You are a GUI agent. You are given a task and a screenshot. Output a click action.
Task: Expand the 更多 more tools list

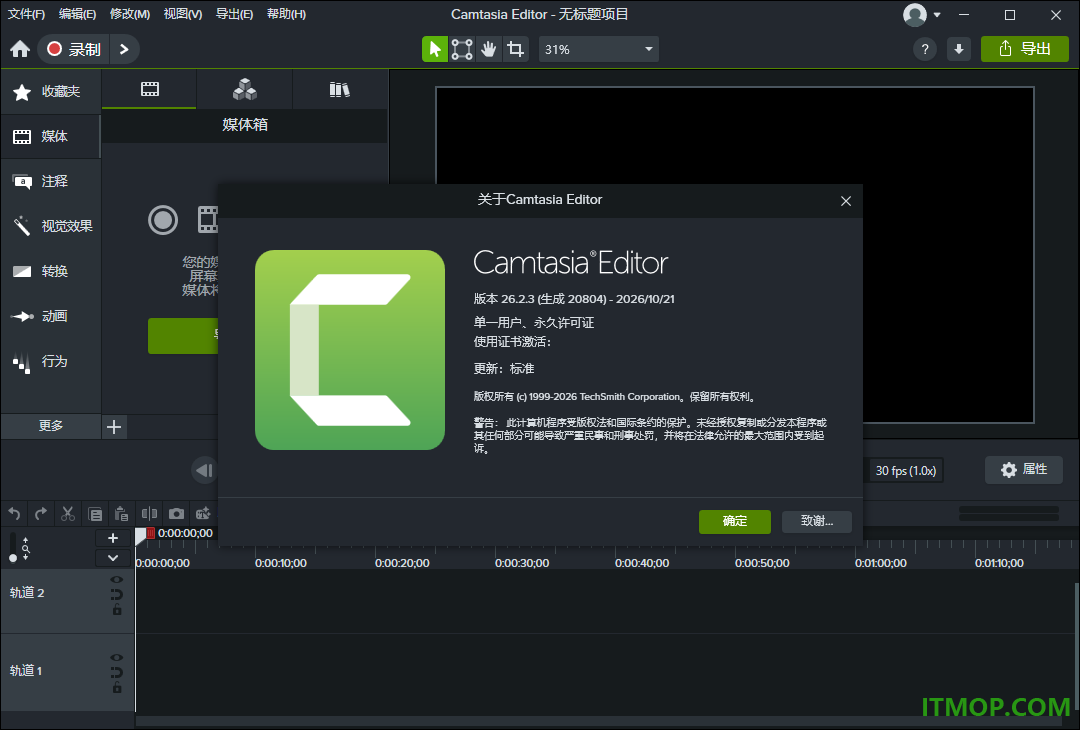pos(51,426)
